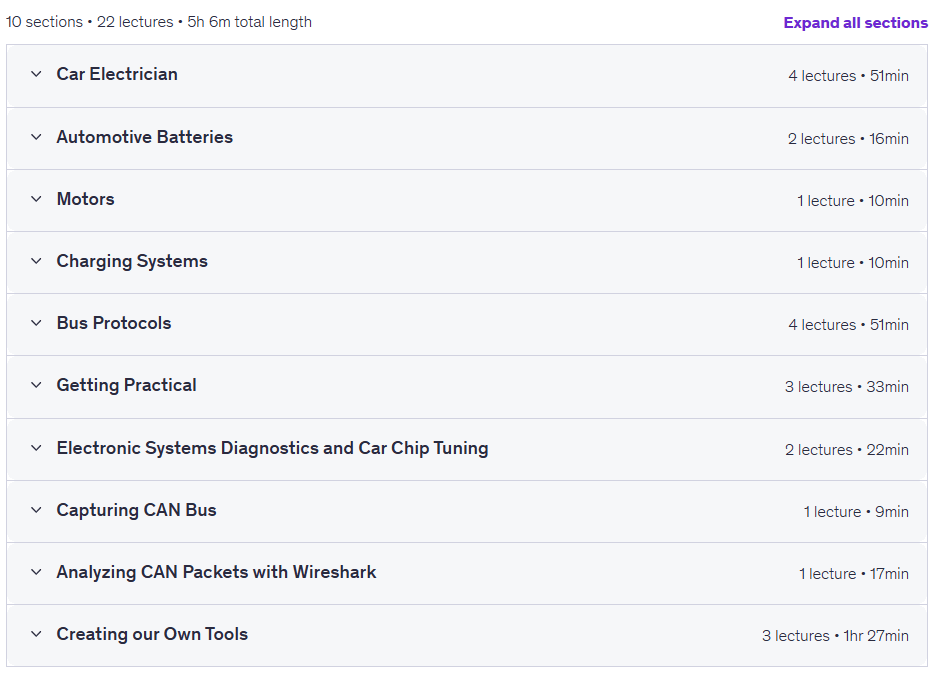Click the Capturing CAN Bus title
Image resolution: width=934 pixels, height=674 pixels.
[136, 510]
